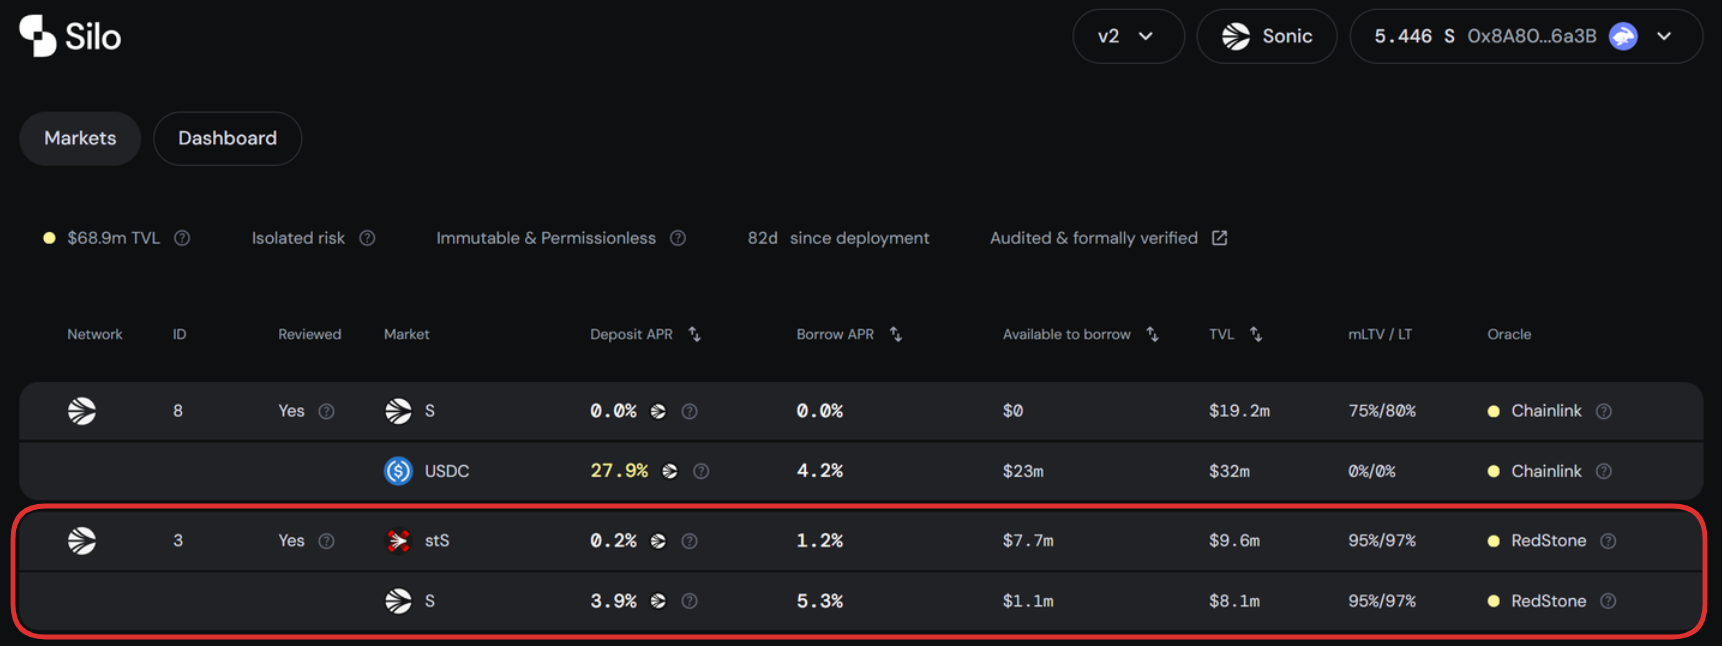This screenshot has height=646, width=1722.
Task: Open the Dashboard tab
Action: pyautogui.click(x=227, y=138)
